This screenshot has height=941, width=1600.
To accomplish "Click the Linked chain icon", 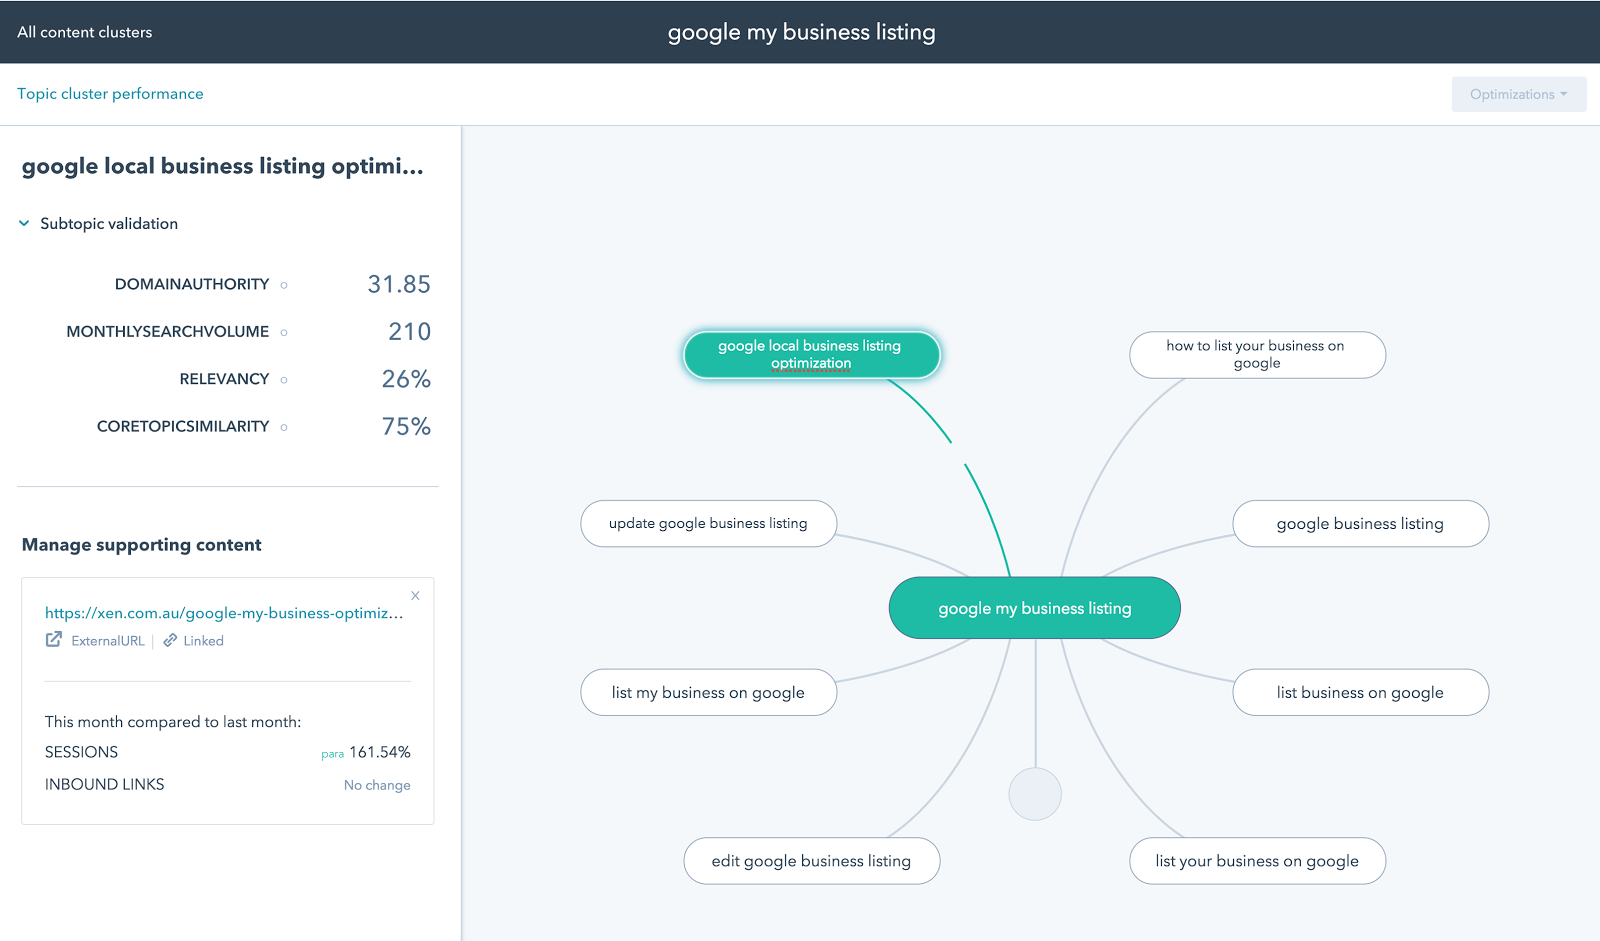I will click(170, 640).
